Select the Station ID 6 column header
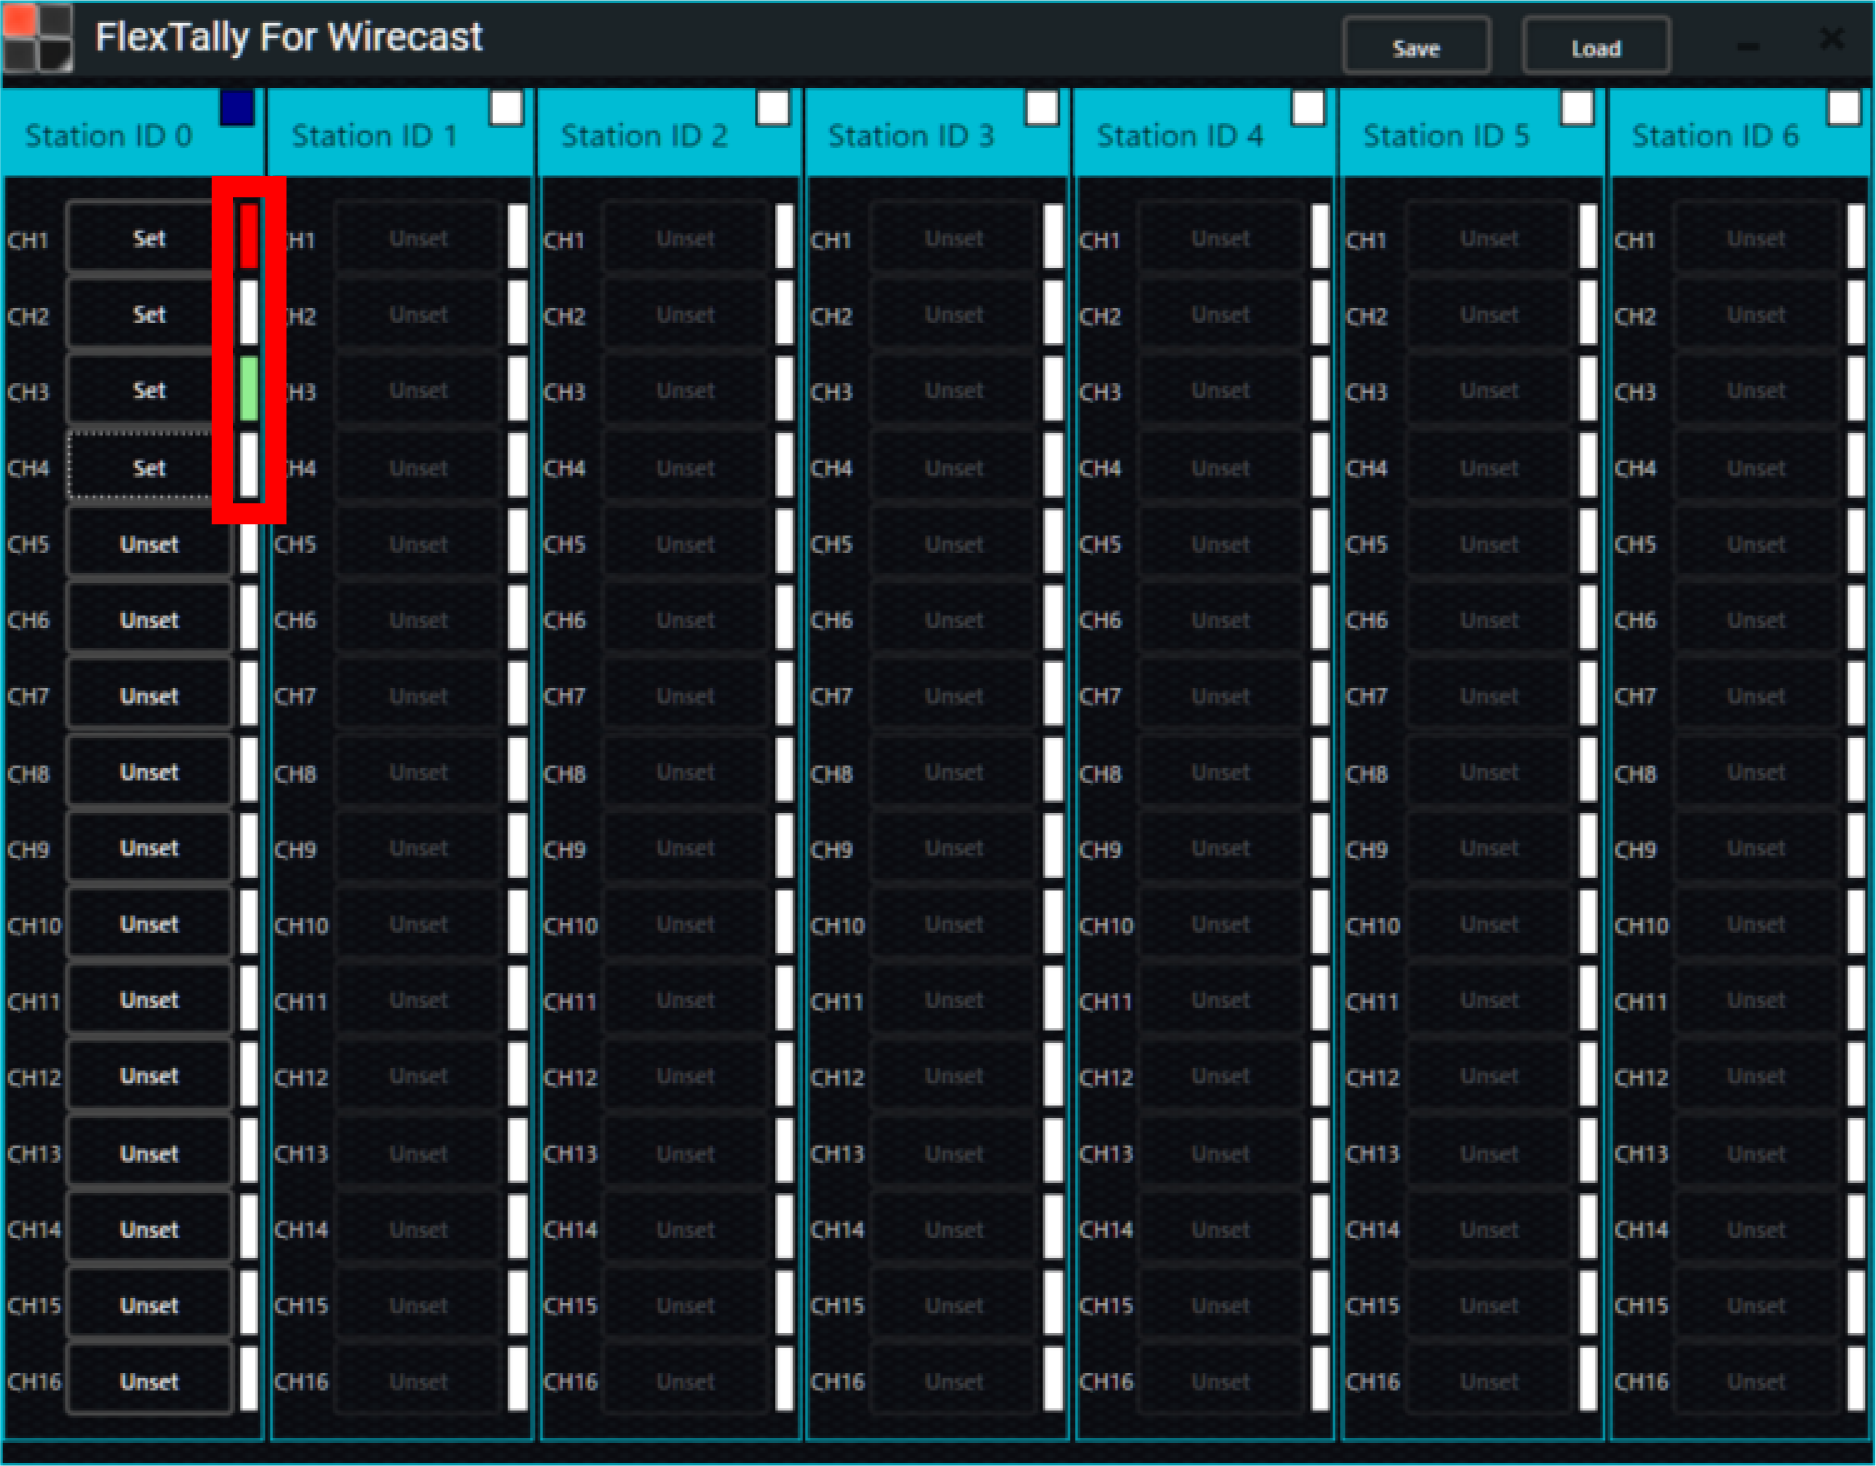This screenshot has width=1876, height=1466. (x=1718, y=134)
